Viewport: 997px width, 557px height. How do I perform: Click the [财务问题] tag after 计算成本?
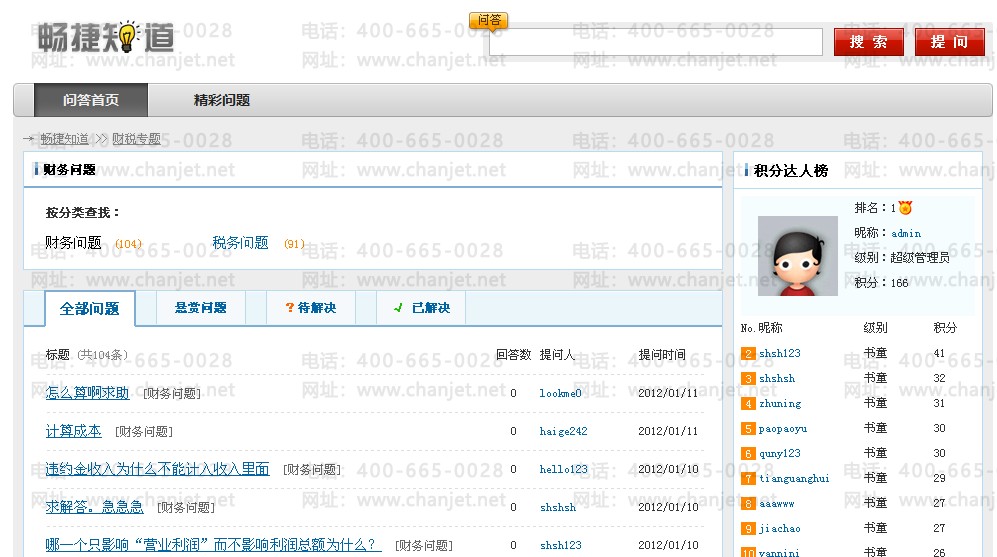pyautogui.click(x=144, y=432)
